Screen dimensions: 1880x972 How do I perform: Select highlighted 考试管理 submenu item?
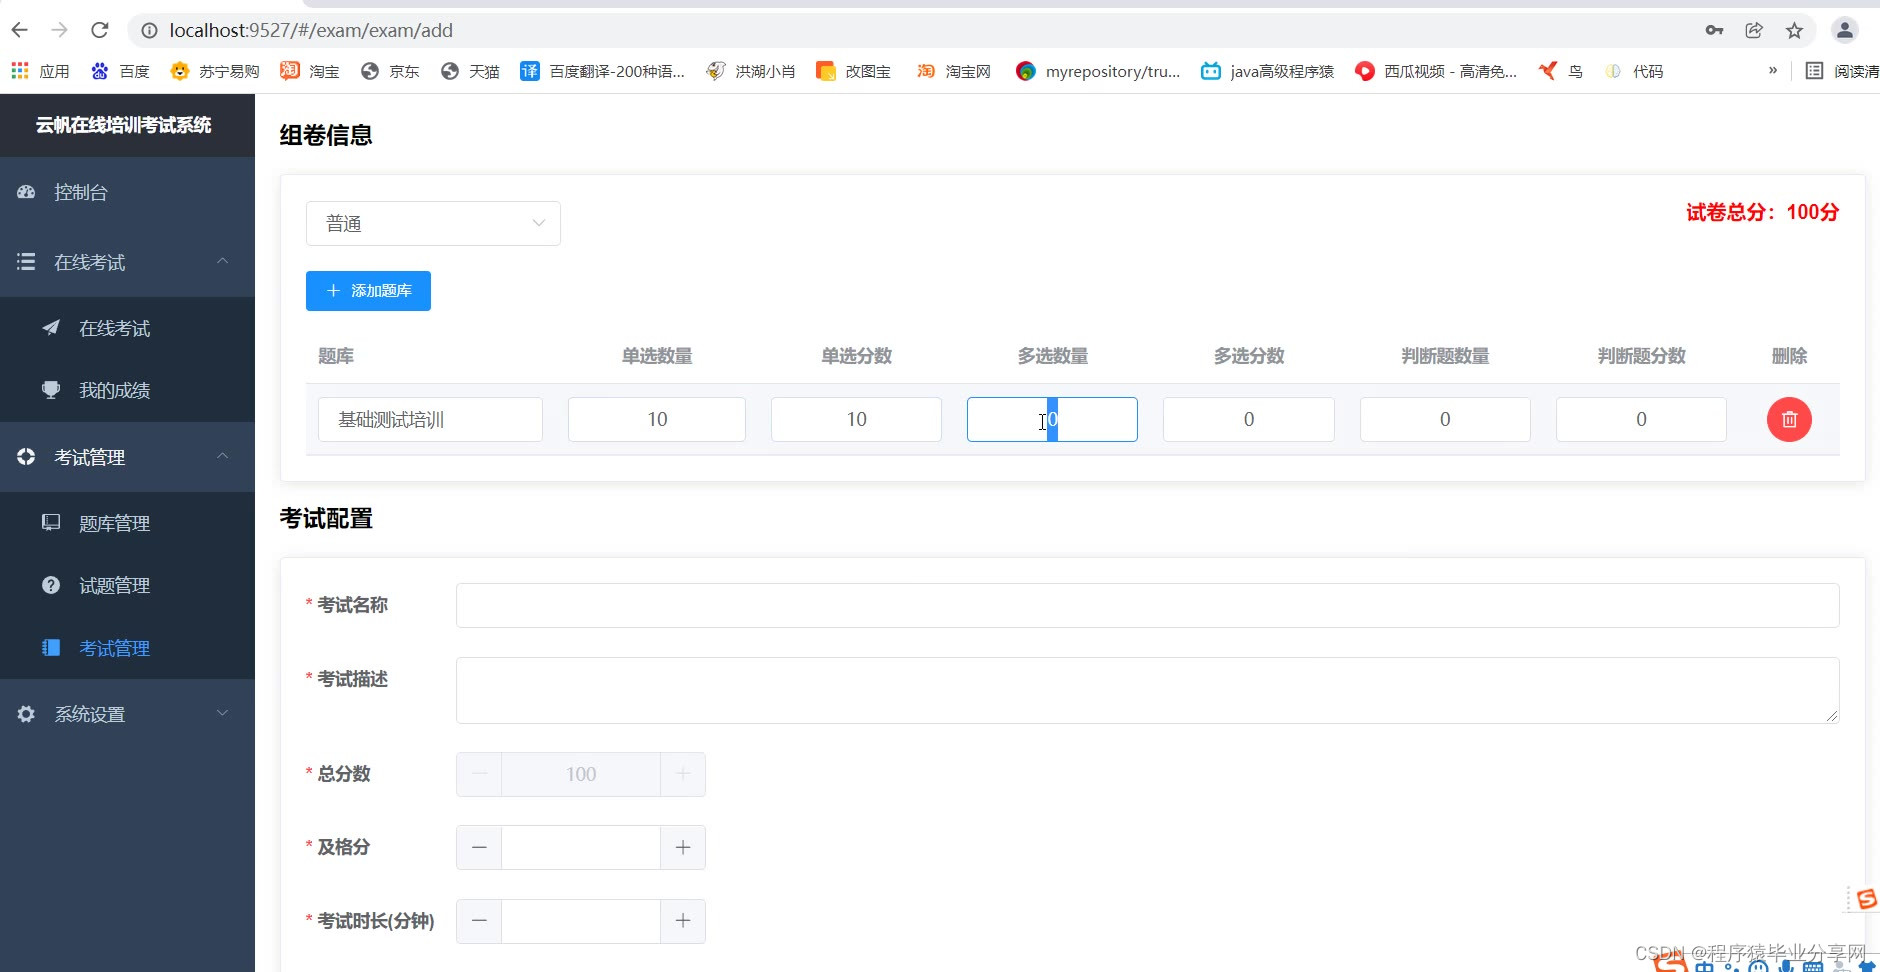click(x=127, y=648)
